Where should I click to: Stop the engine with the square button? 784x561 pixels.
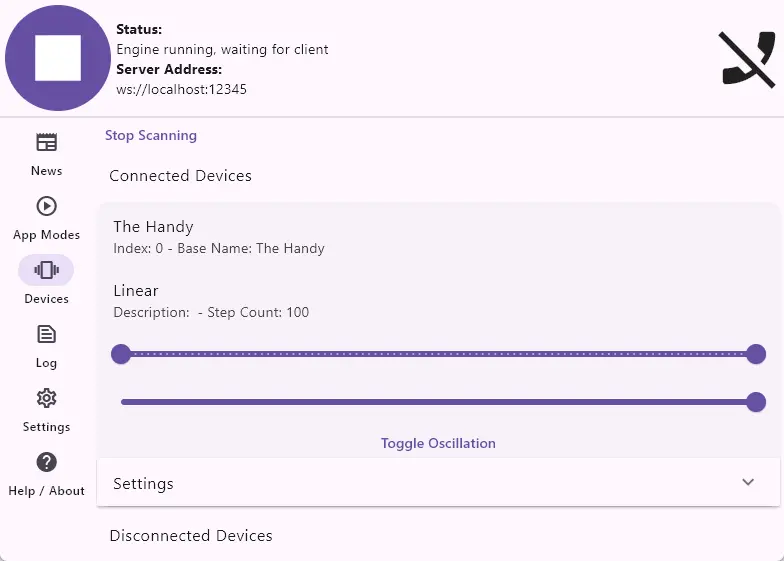pyautogui.click(x=58, y=58)
